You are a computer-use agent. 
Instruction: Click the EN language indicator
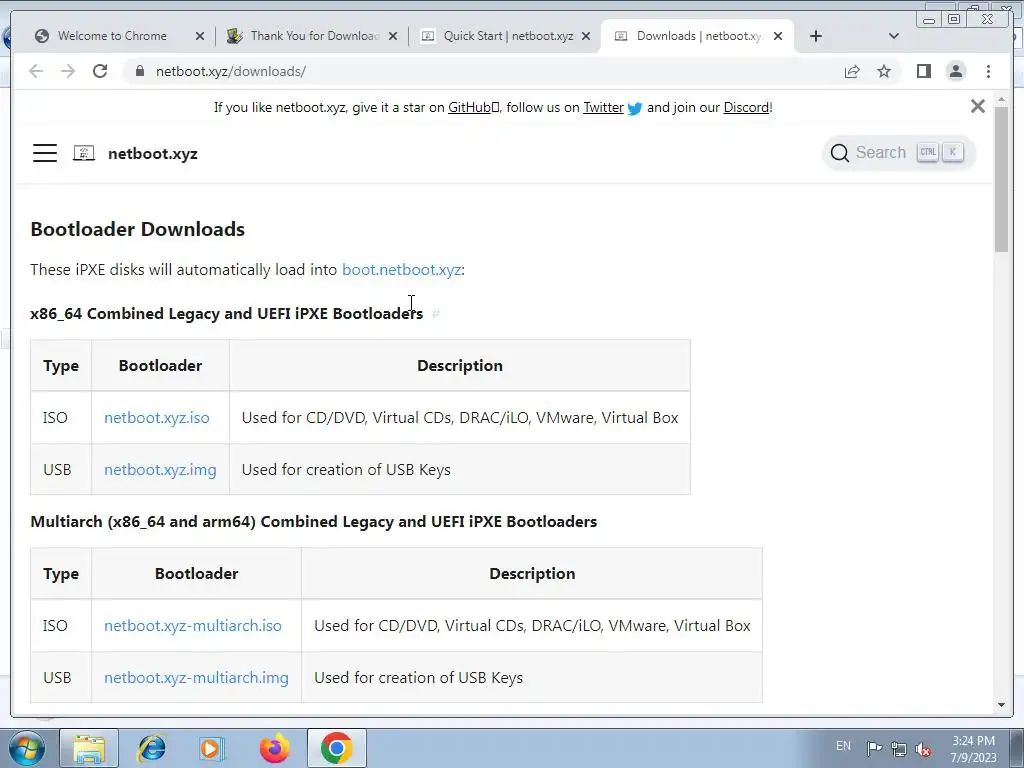pos(843,746)
